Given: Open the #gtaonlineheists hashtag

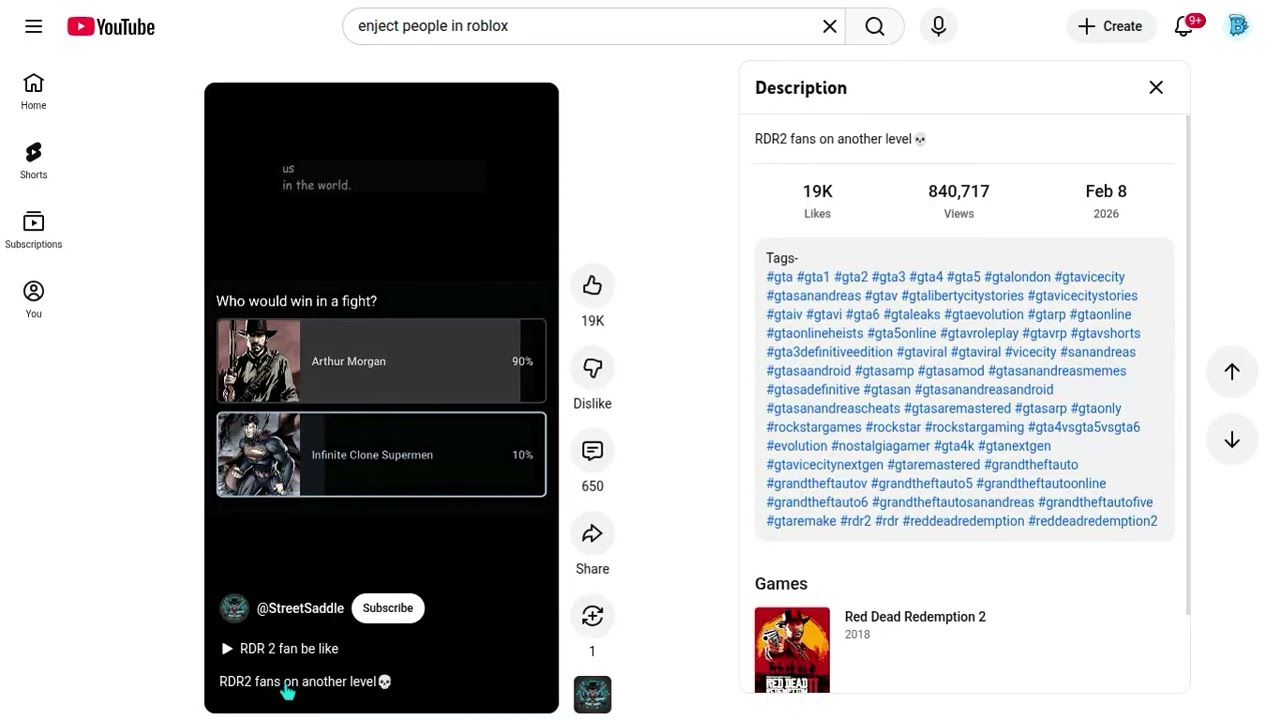Looking at the screenshot, I should point(814,334).
